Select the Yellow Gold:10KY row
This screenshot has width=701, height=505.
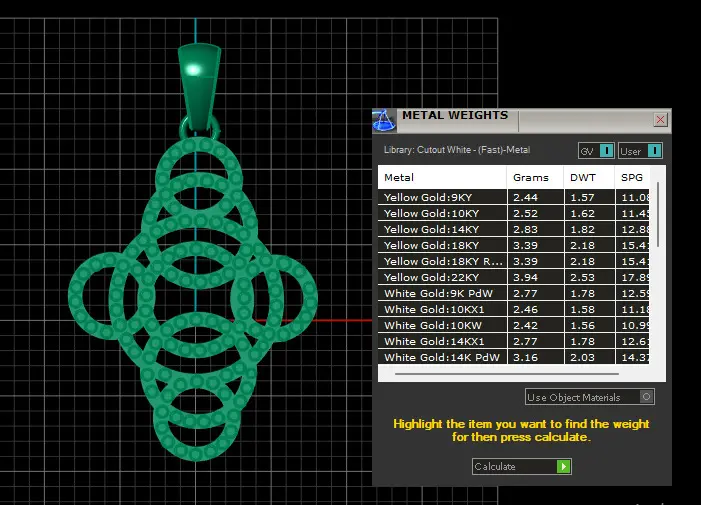tap(514, 213)
